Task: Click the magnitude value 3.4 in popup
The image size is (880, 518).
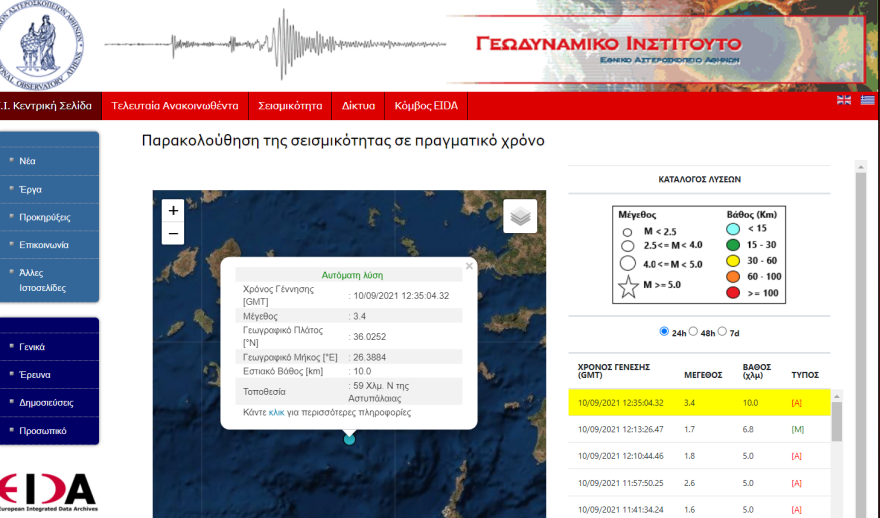Action: click(359, 317)
